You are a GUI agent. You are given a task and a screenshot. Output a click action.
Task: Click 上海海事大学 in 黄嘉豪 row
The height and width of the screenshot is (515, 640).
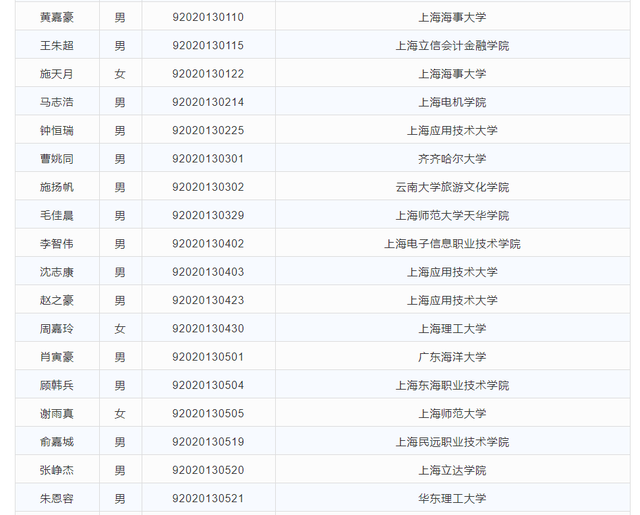coord(452,17)
